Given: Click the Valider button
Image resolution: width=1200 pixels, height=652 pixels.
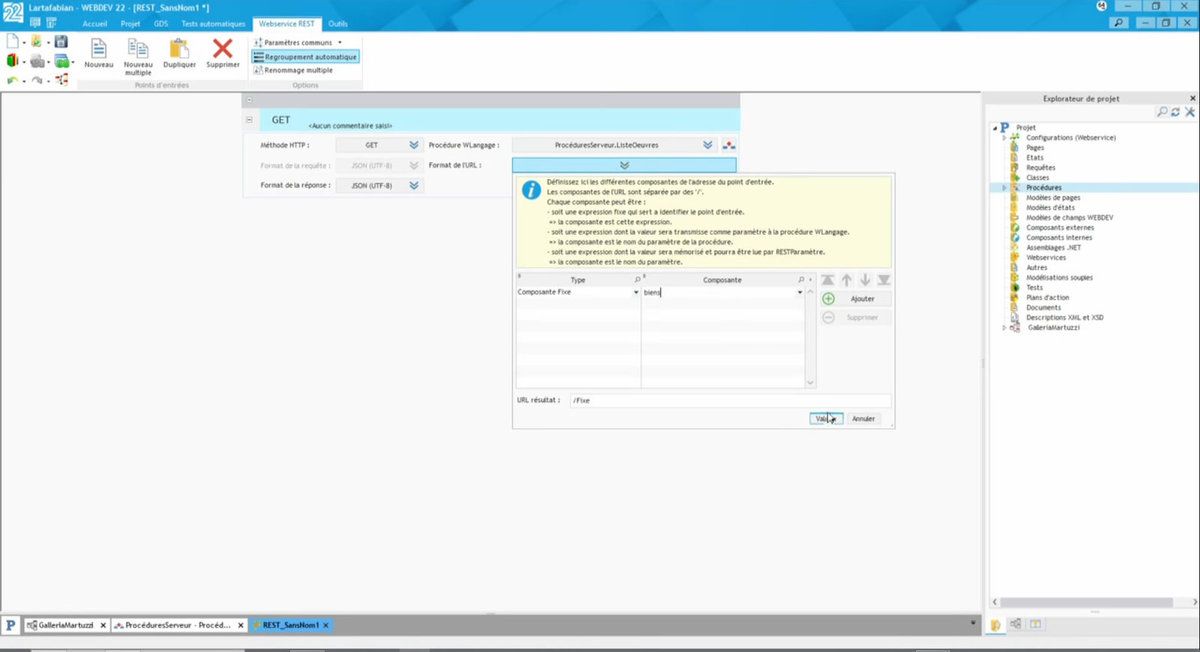Looking at the screenshot, I should (825, 418).
